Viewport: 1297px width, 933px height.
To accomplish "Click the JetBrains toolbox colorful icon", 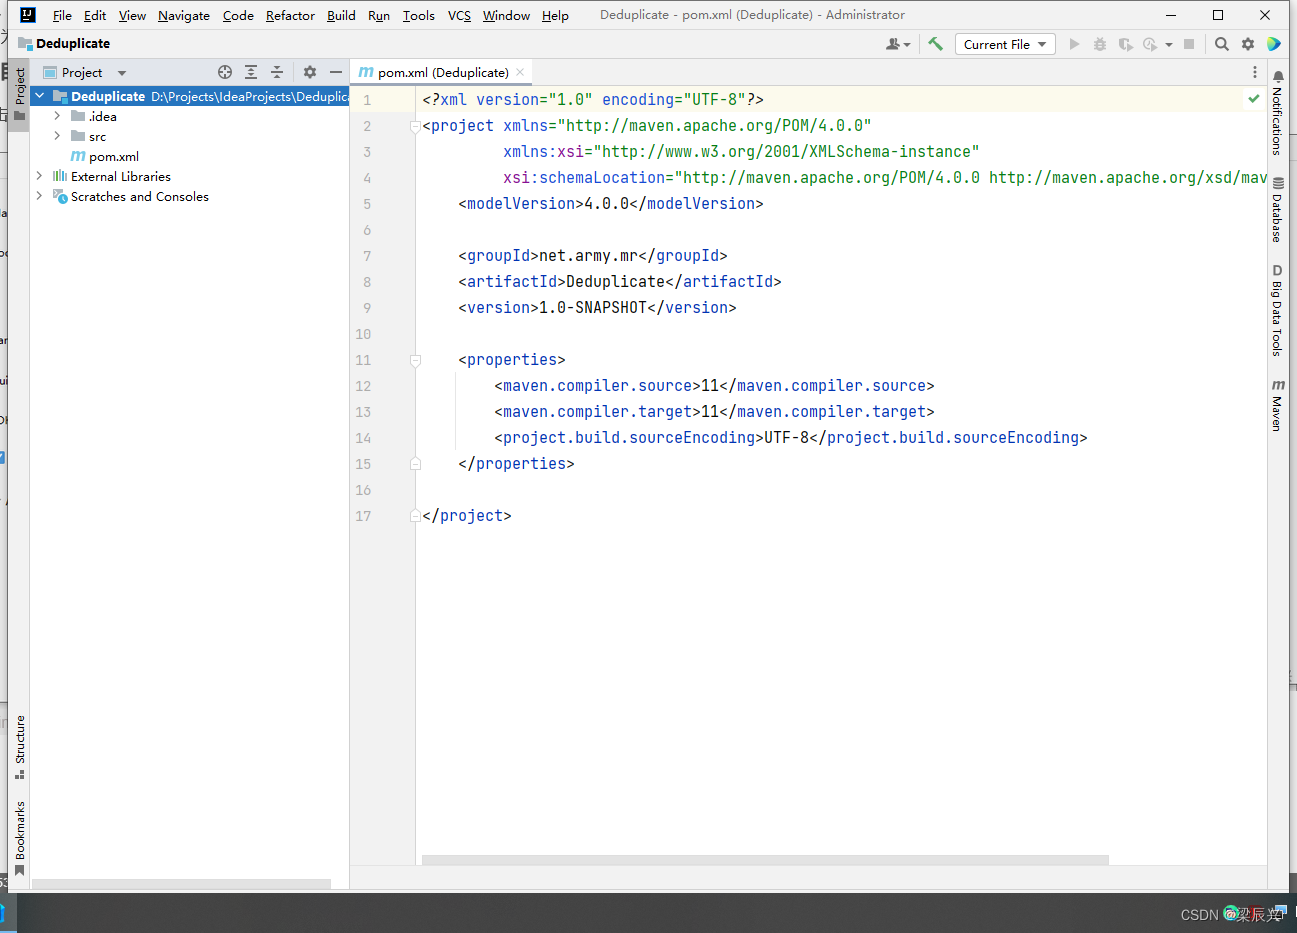I will tap(1274, 44).
